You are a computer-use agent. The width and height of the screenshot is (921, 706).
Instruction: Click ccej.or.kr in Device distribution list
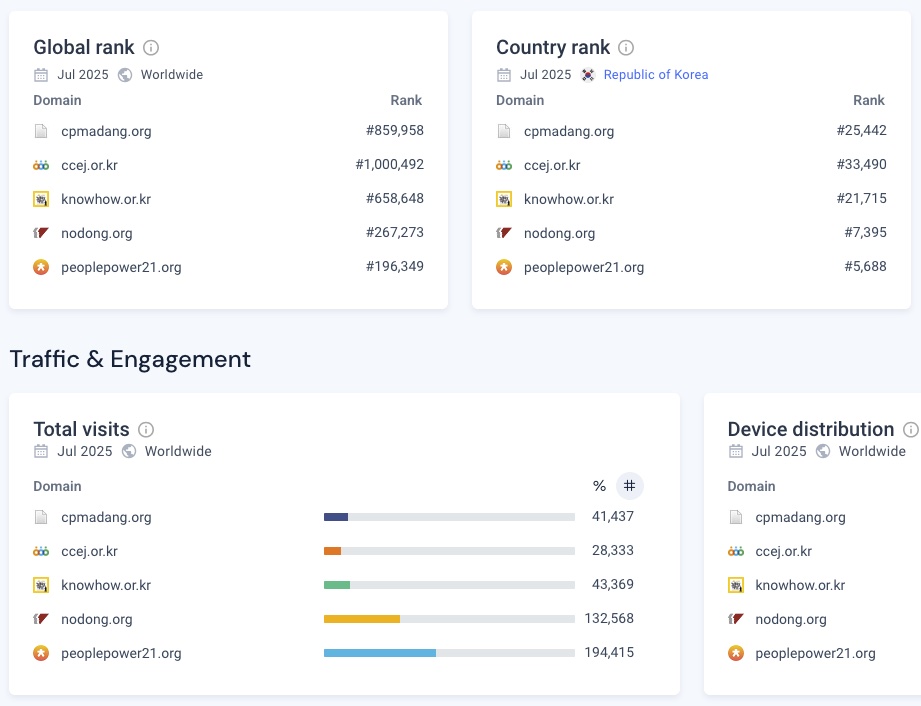(783, 551)
